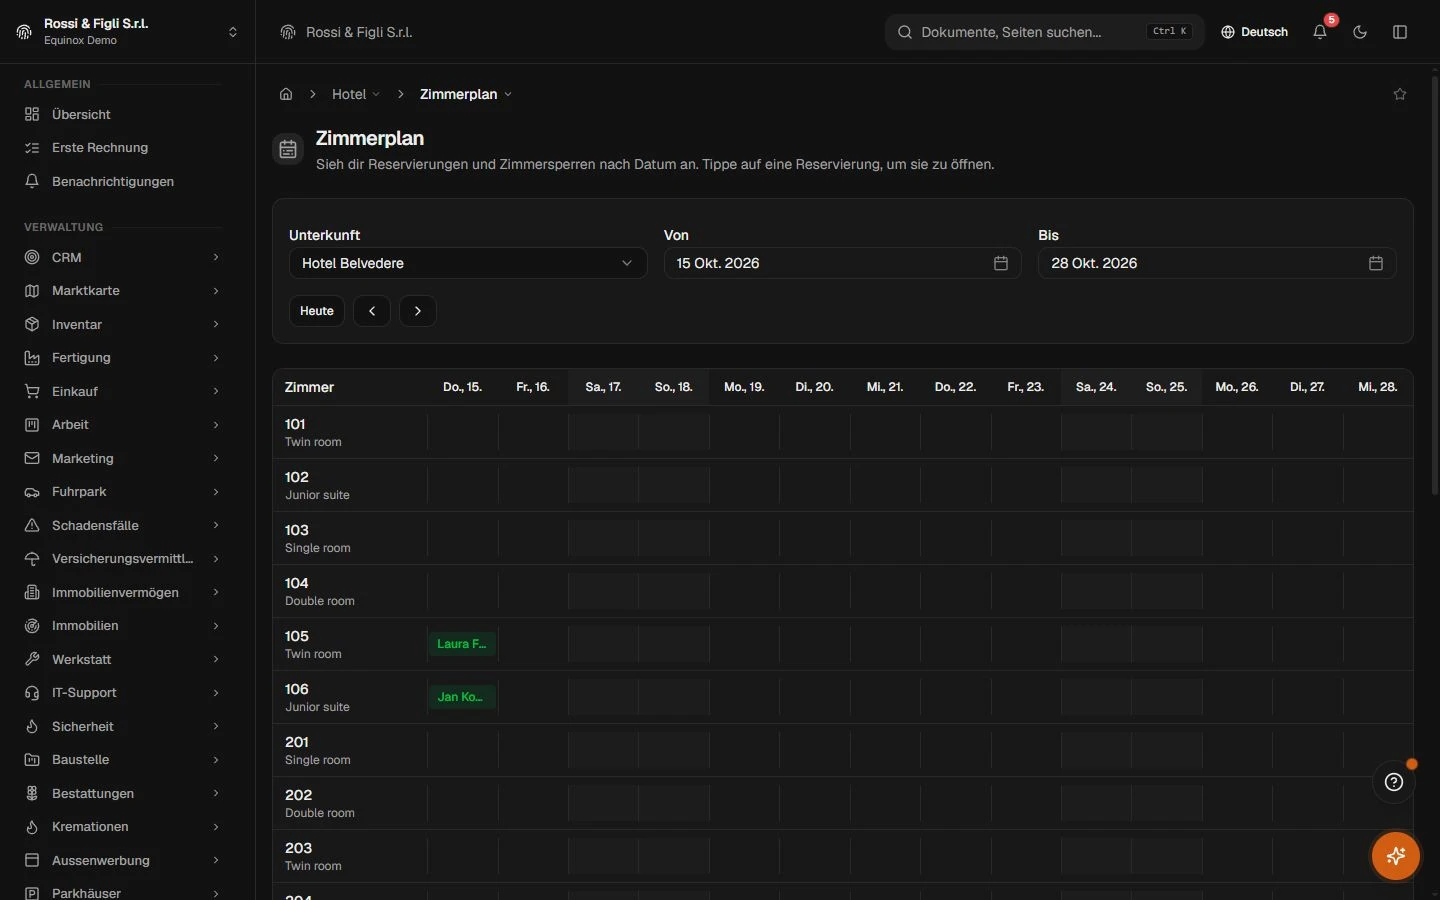Star this page as favorite
The width and height of the screenshot is (1440, 900).
pos(1400,94)
